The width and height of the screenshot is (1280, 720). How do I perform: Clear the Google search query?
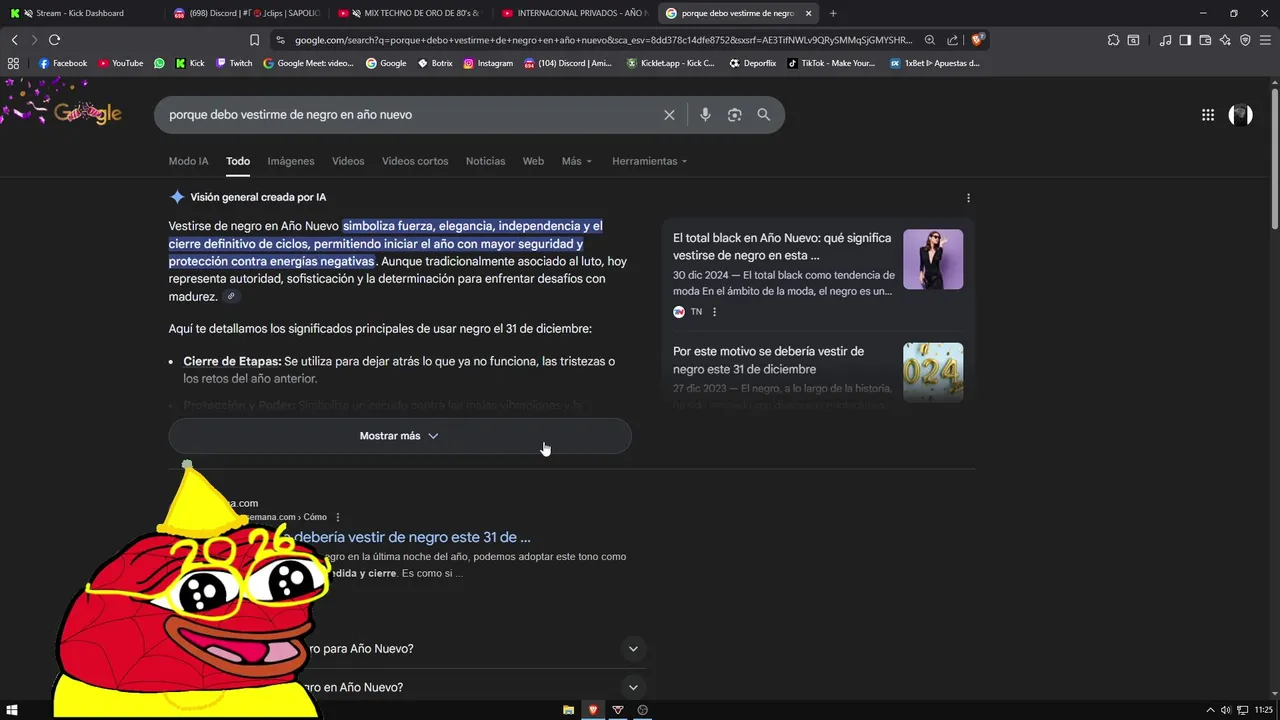pyautogui.click(x=669, y=115)
